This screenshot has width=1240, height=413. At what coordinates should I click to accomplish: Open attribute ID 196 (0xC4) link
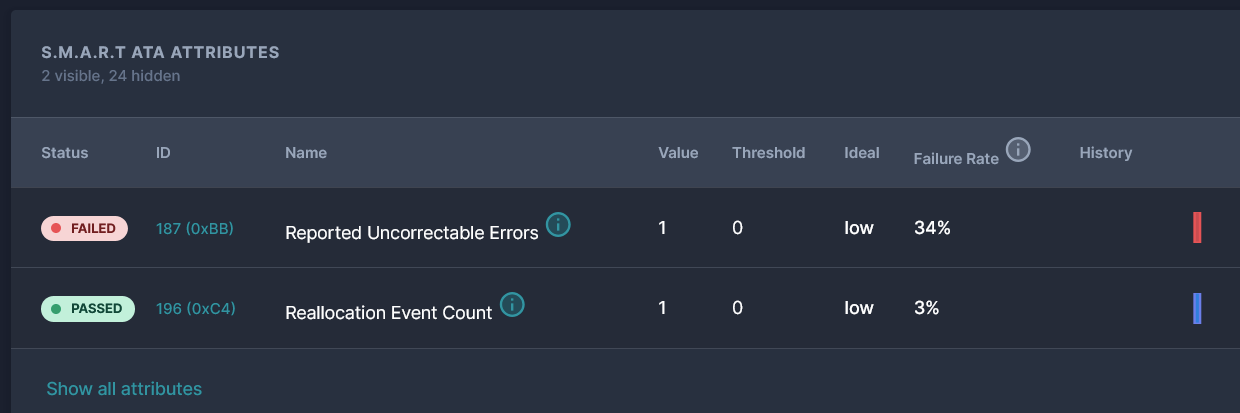click(x=196, y=309)
